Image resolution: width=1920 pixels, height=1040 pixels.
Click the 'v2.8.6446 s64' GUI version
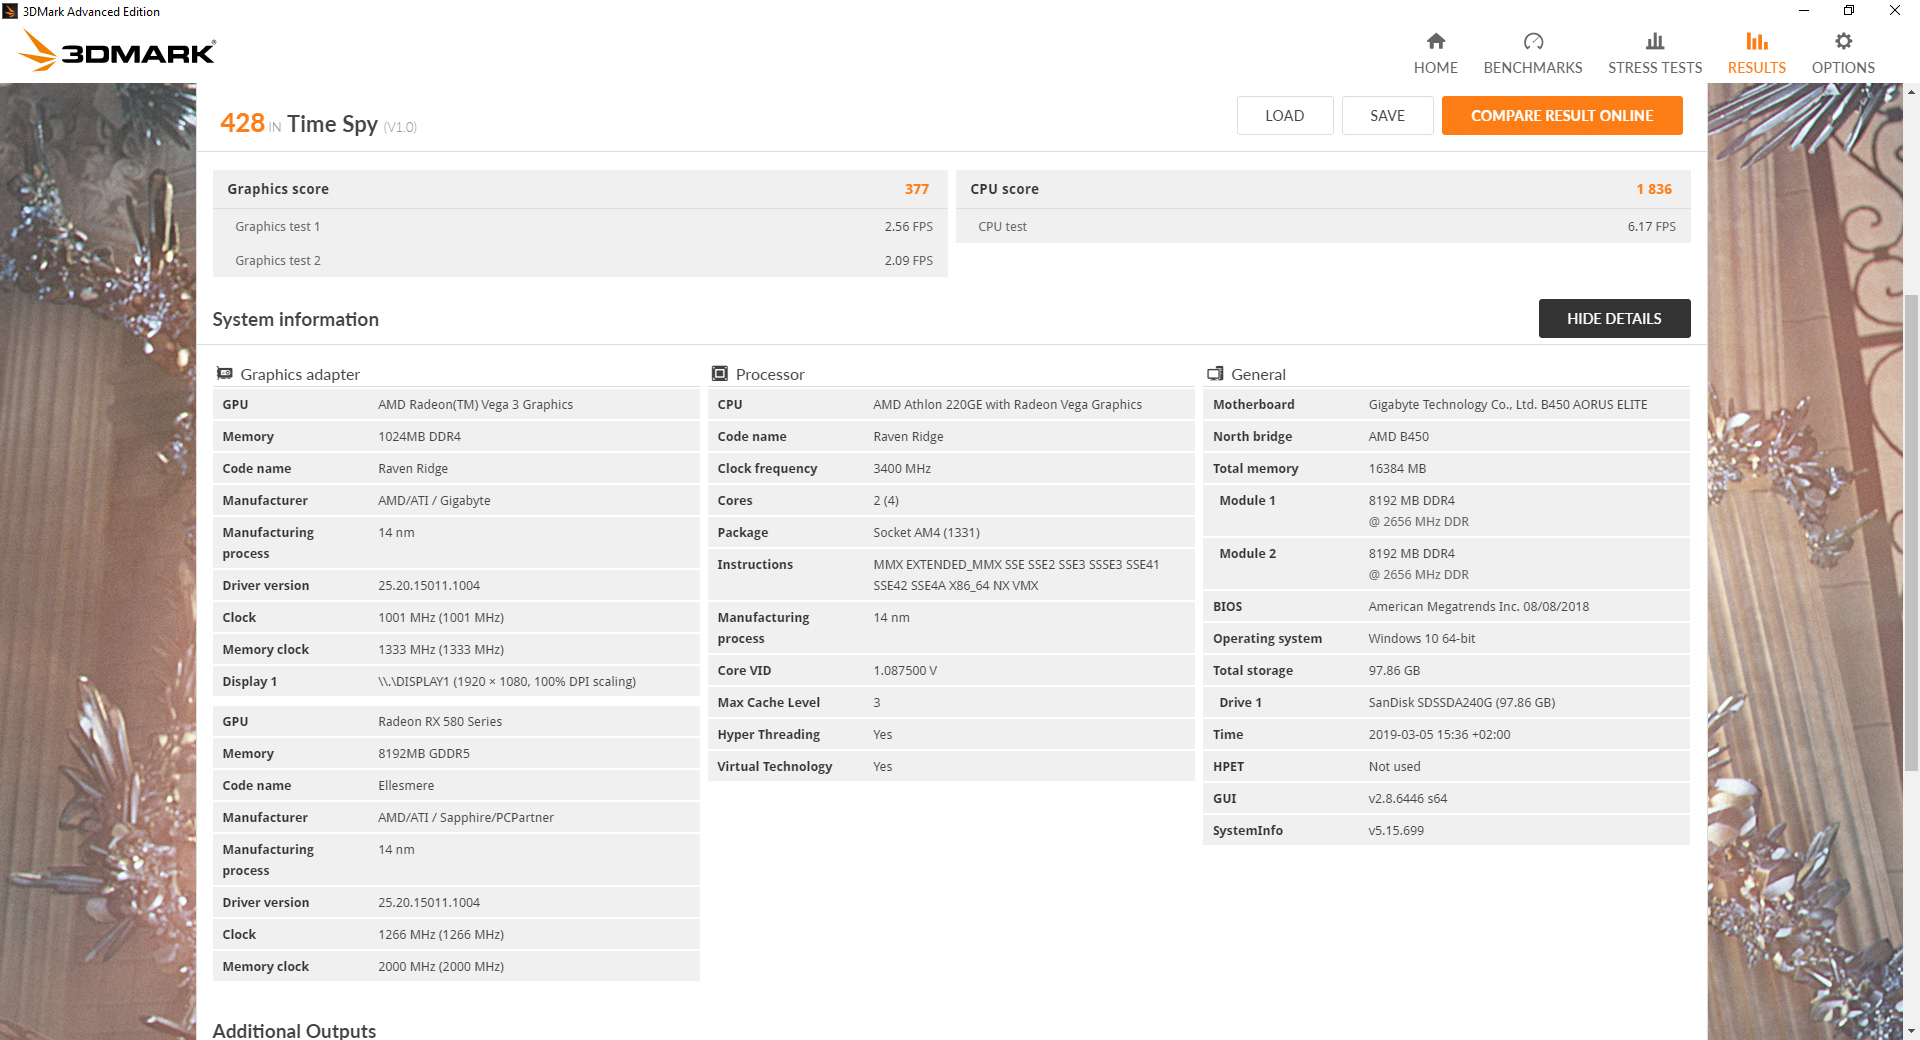[1407, 799]
